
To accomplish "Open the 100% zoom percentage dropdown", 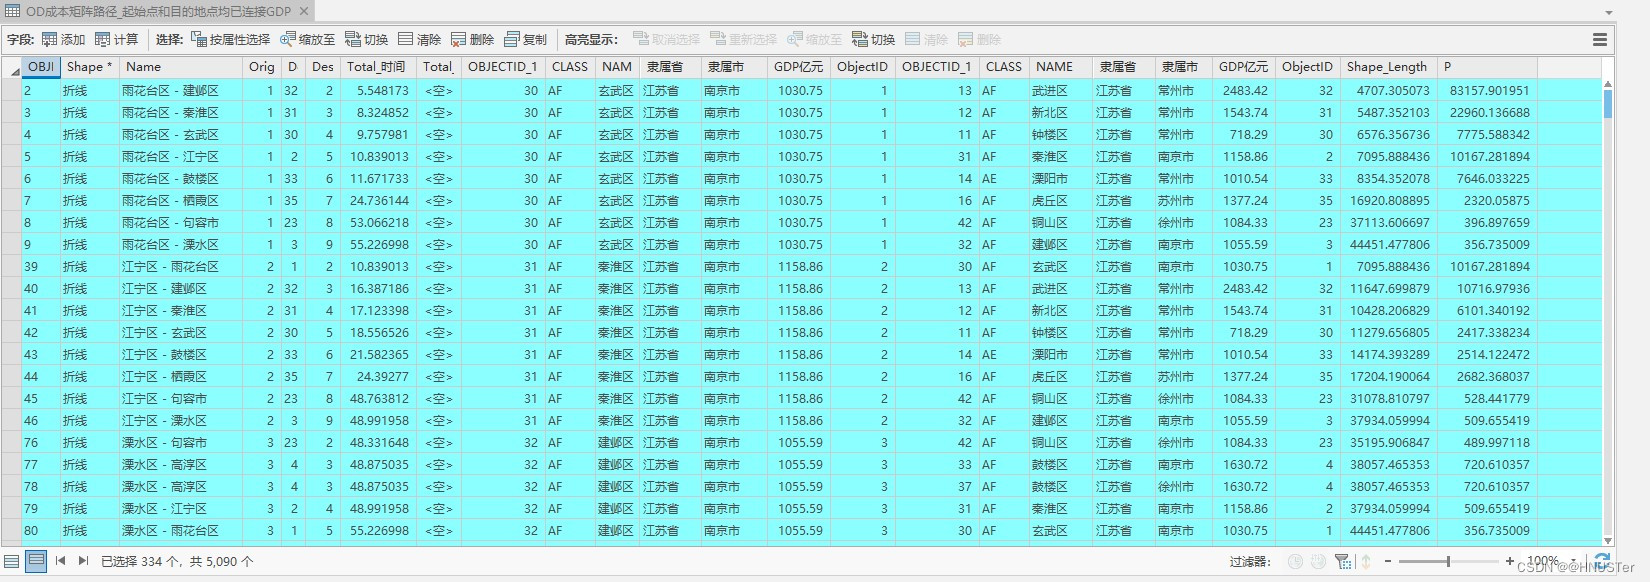I will click(1574, 562).
